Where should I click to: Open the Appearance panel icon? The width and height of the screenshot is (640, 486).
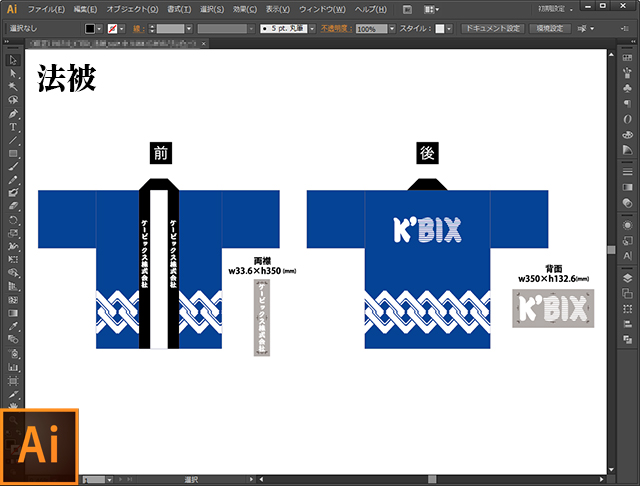click(627, 225)
